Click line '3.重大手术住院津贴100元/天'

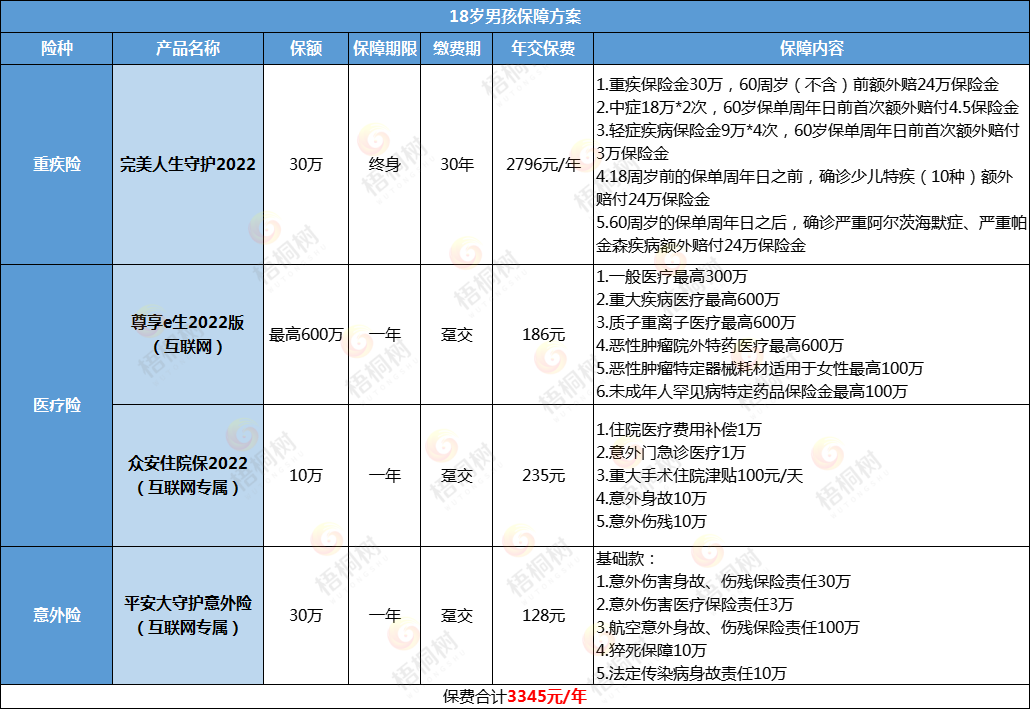point(700,475)
